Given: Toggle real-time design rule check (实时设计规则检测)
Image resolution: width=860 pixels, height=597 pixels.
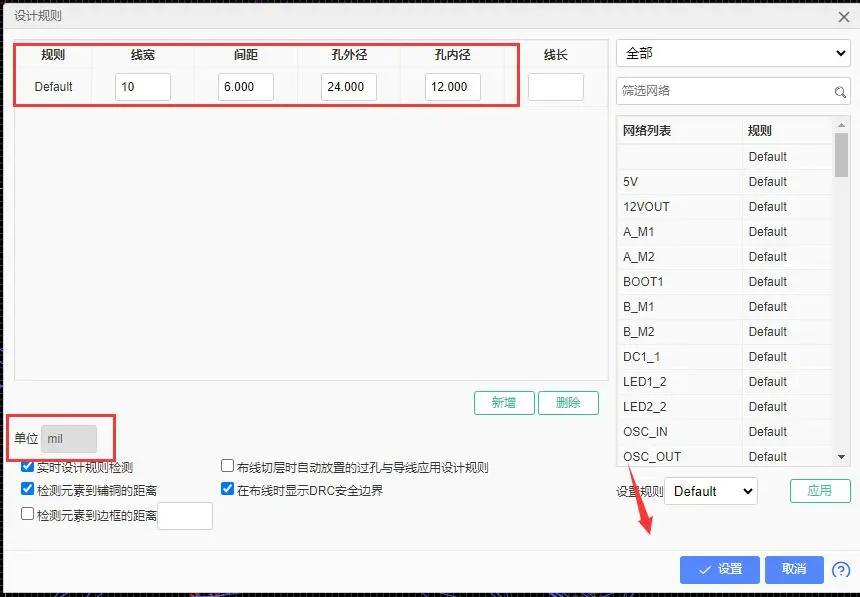Looking at the screenshot, I should [28, 467].
